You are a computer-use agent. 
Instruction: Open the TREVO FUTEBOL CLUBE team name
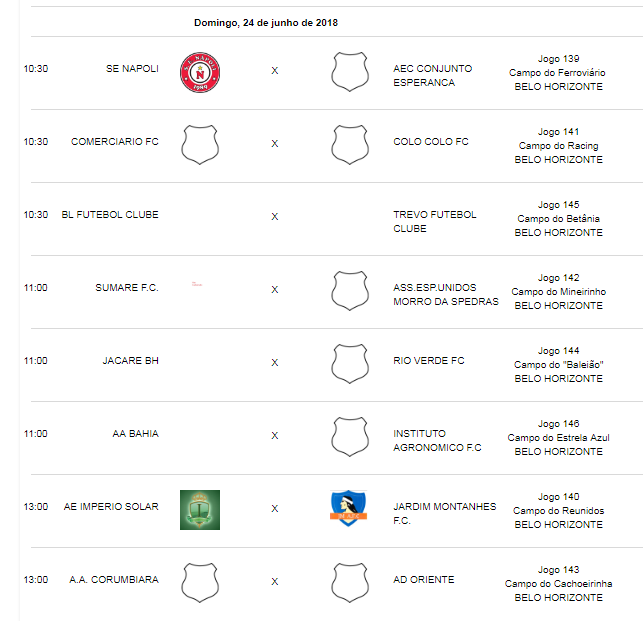(x=435, y=221)
